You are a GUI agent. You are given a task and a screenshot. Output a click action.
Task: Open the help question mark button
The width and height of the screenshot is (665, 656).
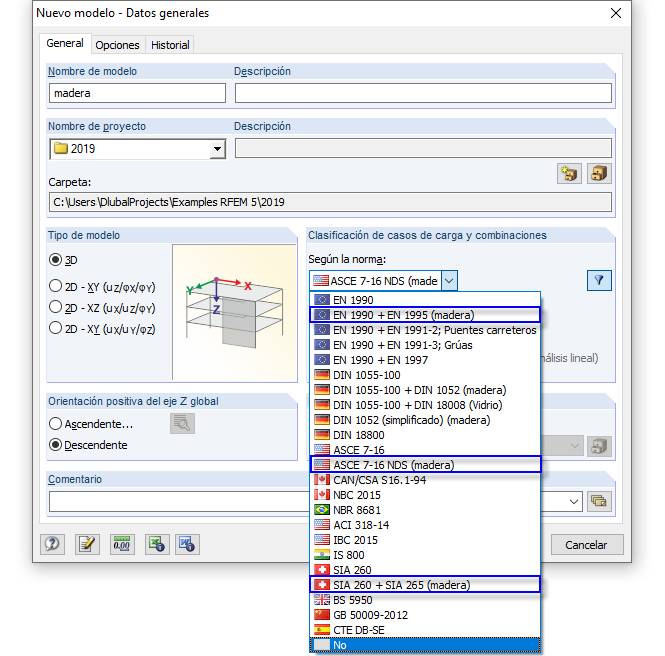coord(53,544)
